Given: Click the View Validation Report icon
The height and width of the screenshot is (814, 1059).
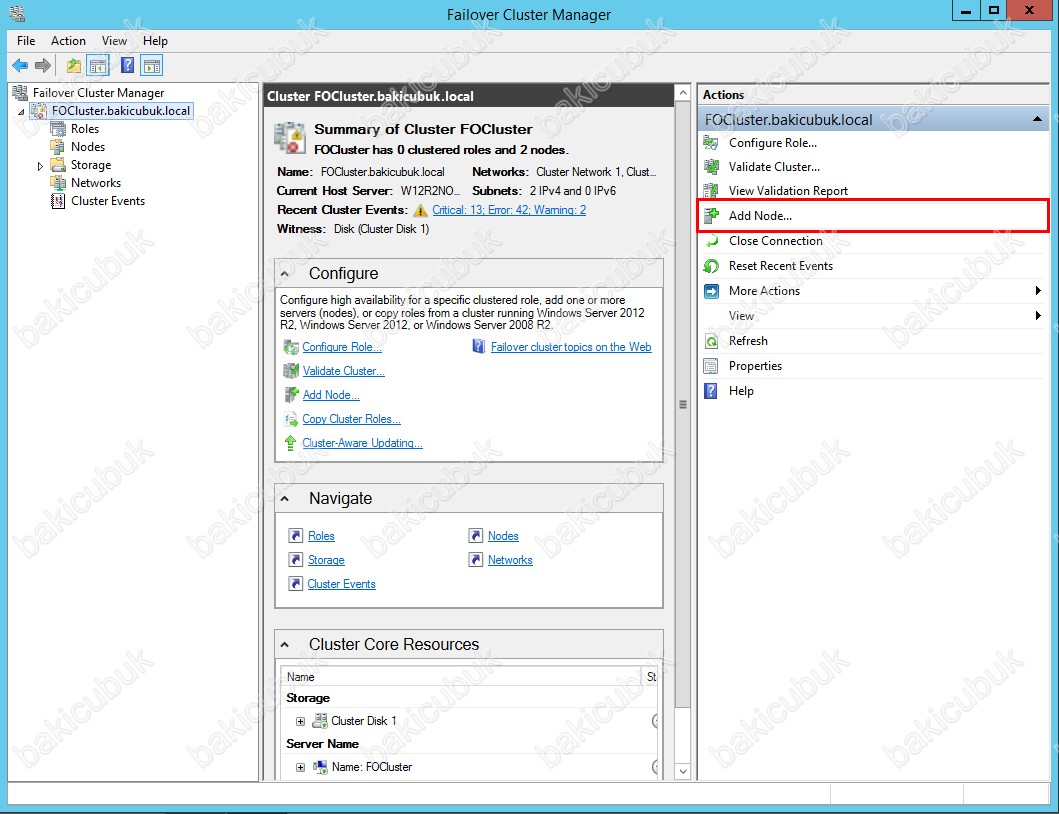Looking at the screenshot, I should coord(711,190).
